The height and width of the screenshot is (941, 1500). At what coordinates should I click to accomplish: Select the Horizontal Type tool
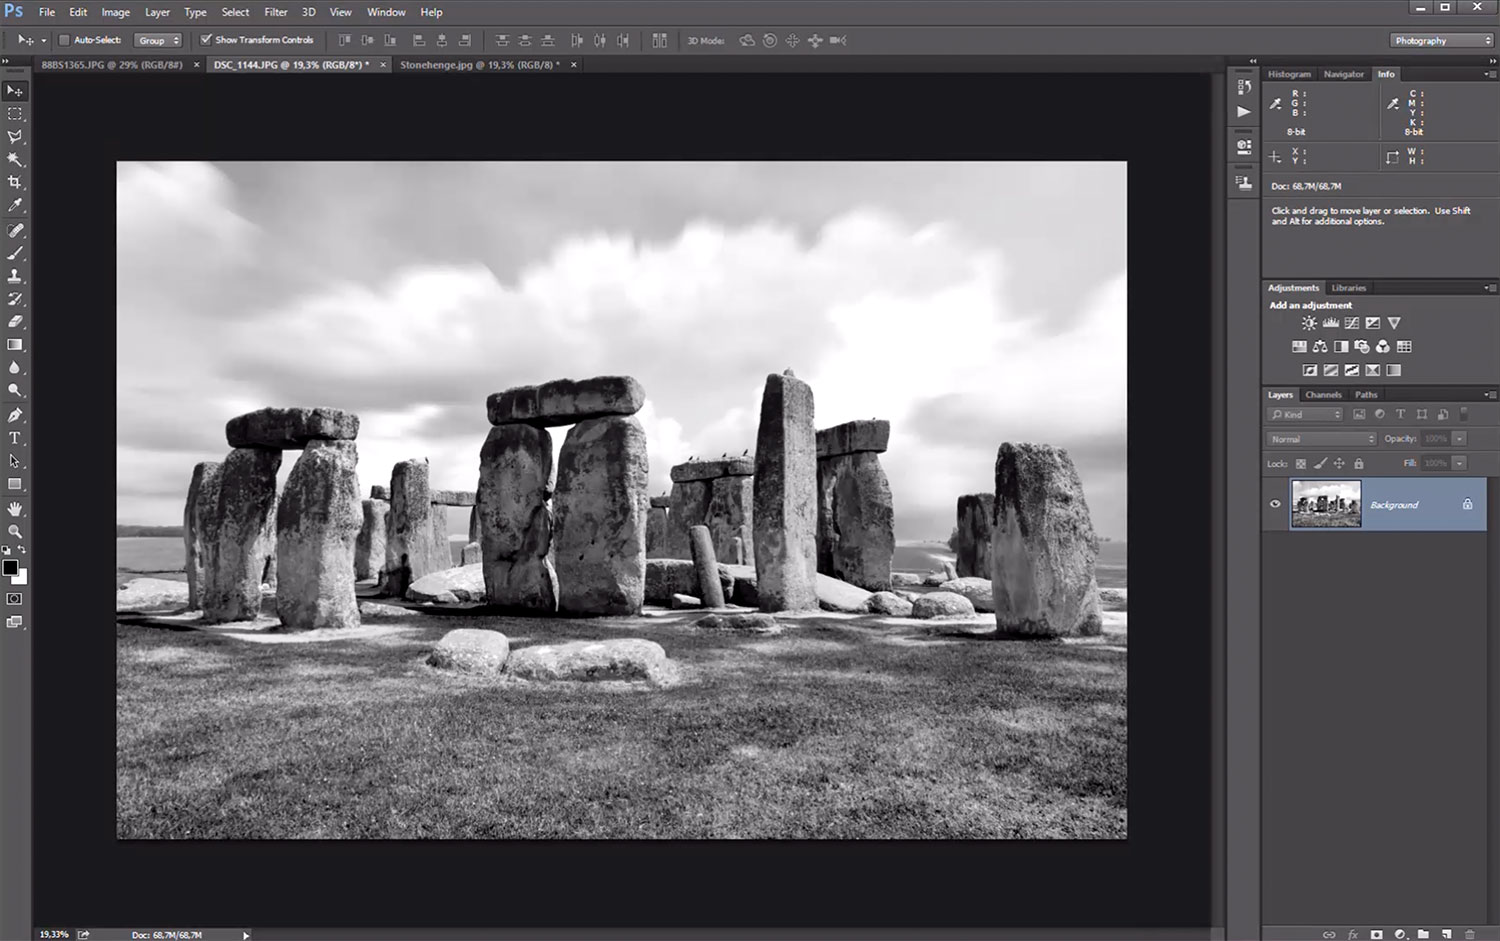pyautogui.click(x=15, y=438)
